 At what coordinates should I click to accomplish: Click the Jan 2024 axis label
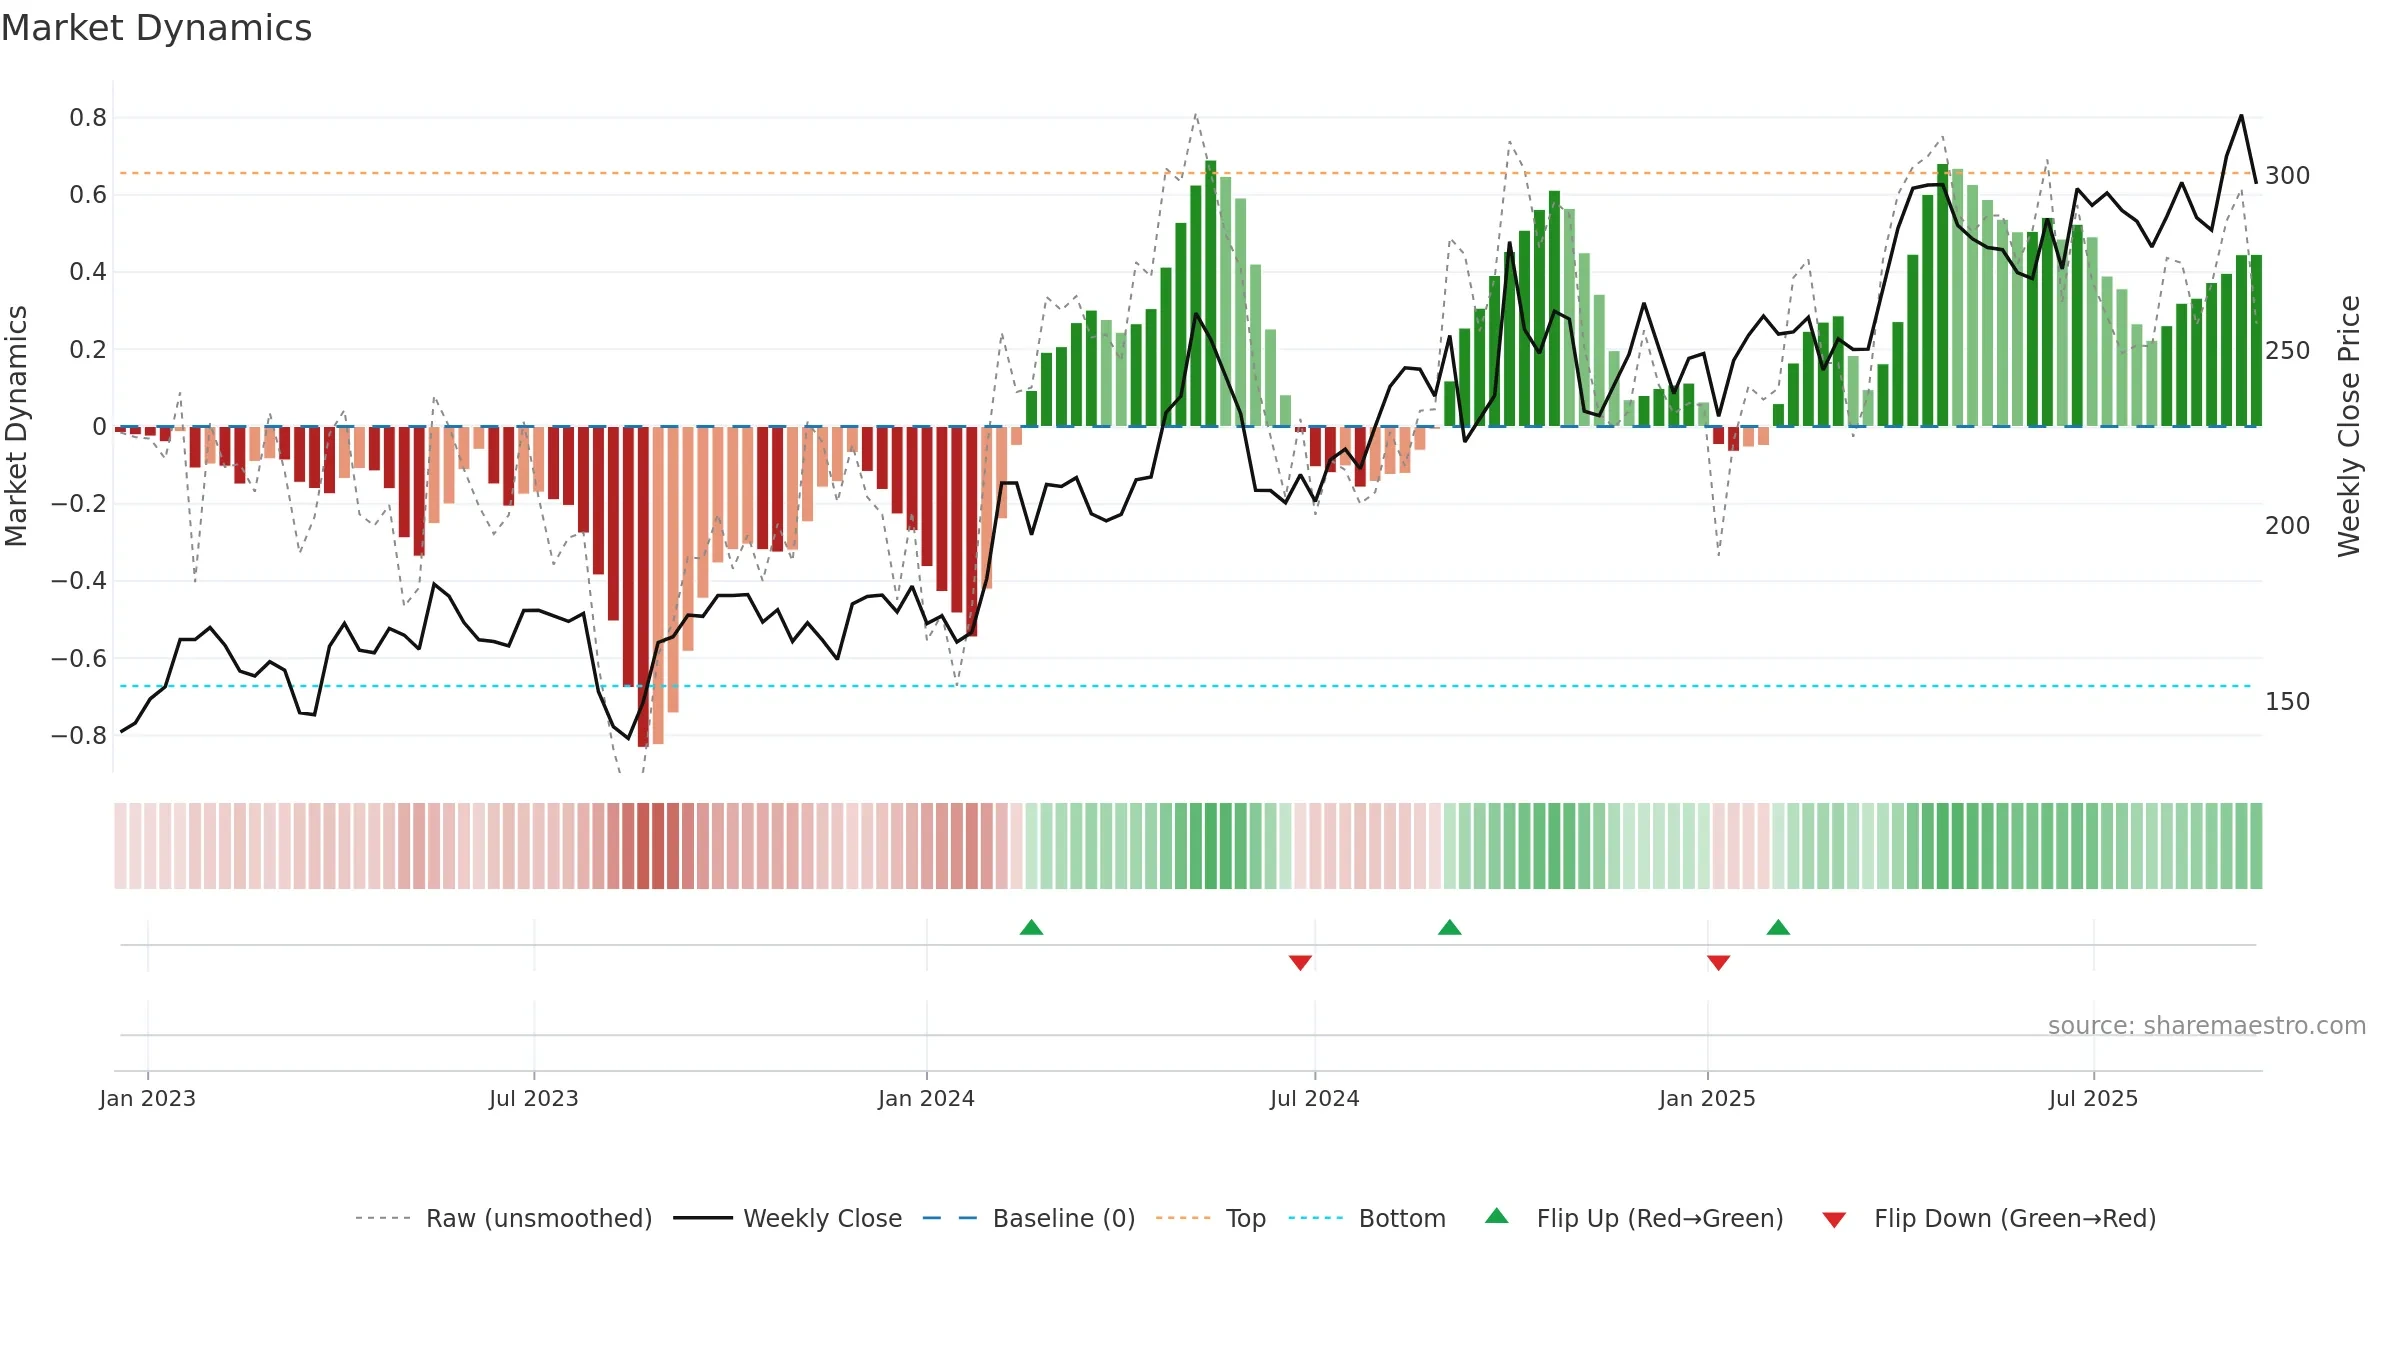[927, 1098]
